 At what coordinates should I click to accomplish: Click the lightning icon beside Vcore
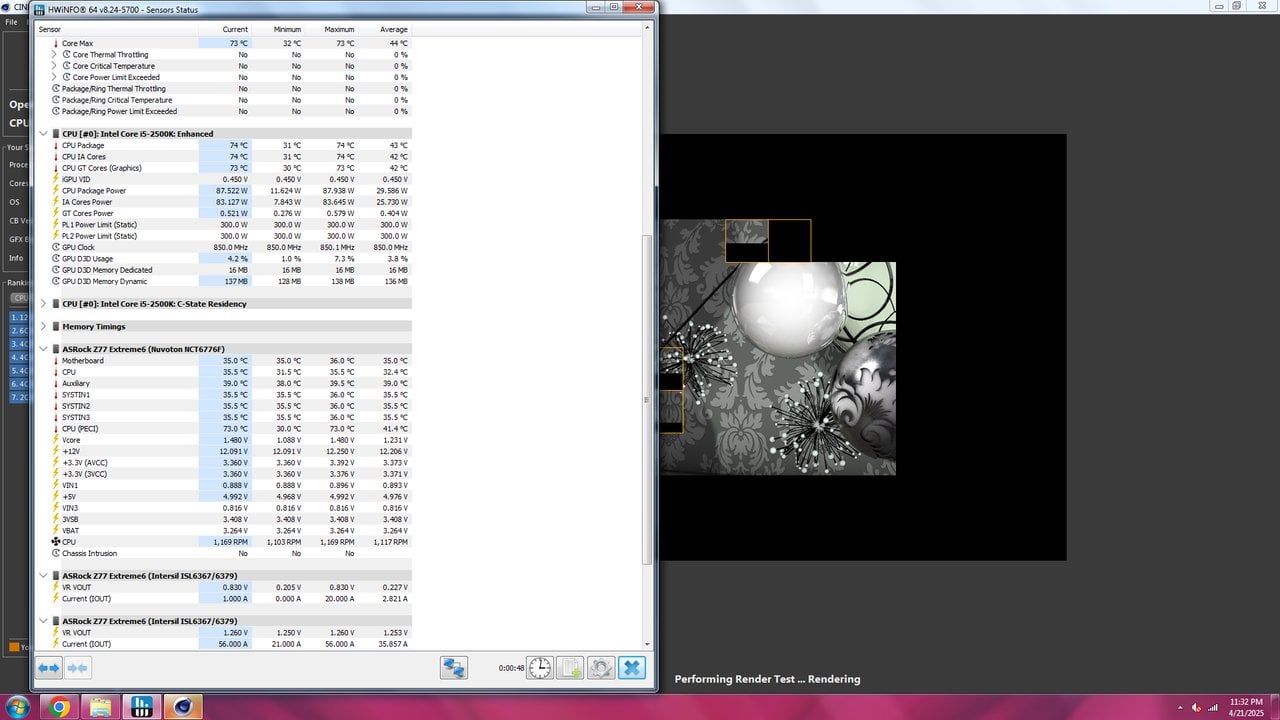coord(56,440)
